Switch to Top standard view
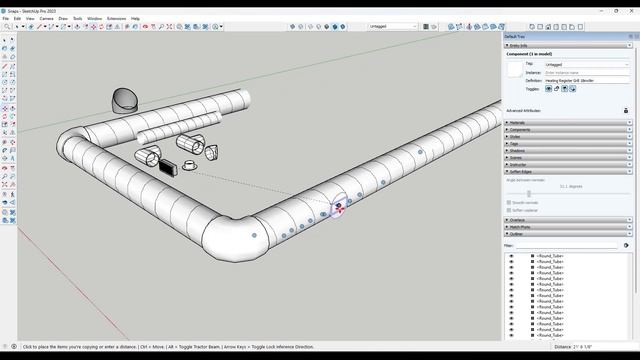This screenshot has height=360, width=640. point(540,27)
